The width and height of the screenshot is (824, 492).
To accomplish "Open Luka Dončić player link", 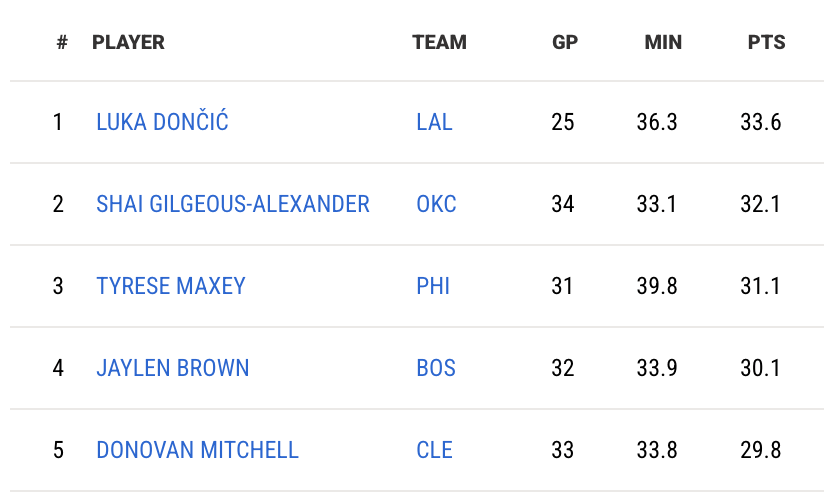I will click(162, 122).
